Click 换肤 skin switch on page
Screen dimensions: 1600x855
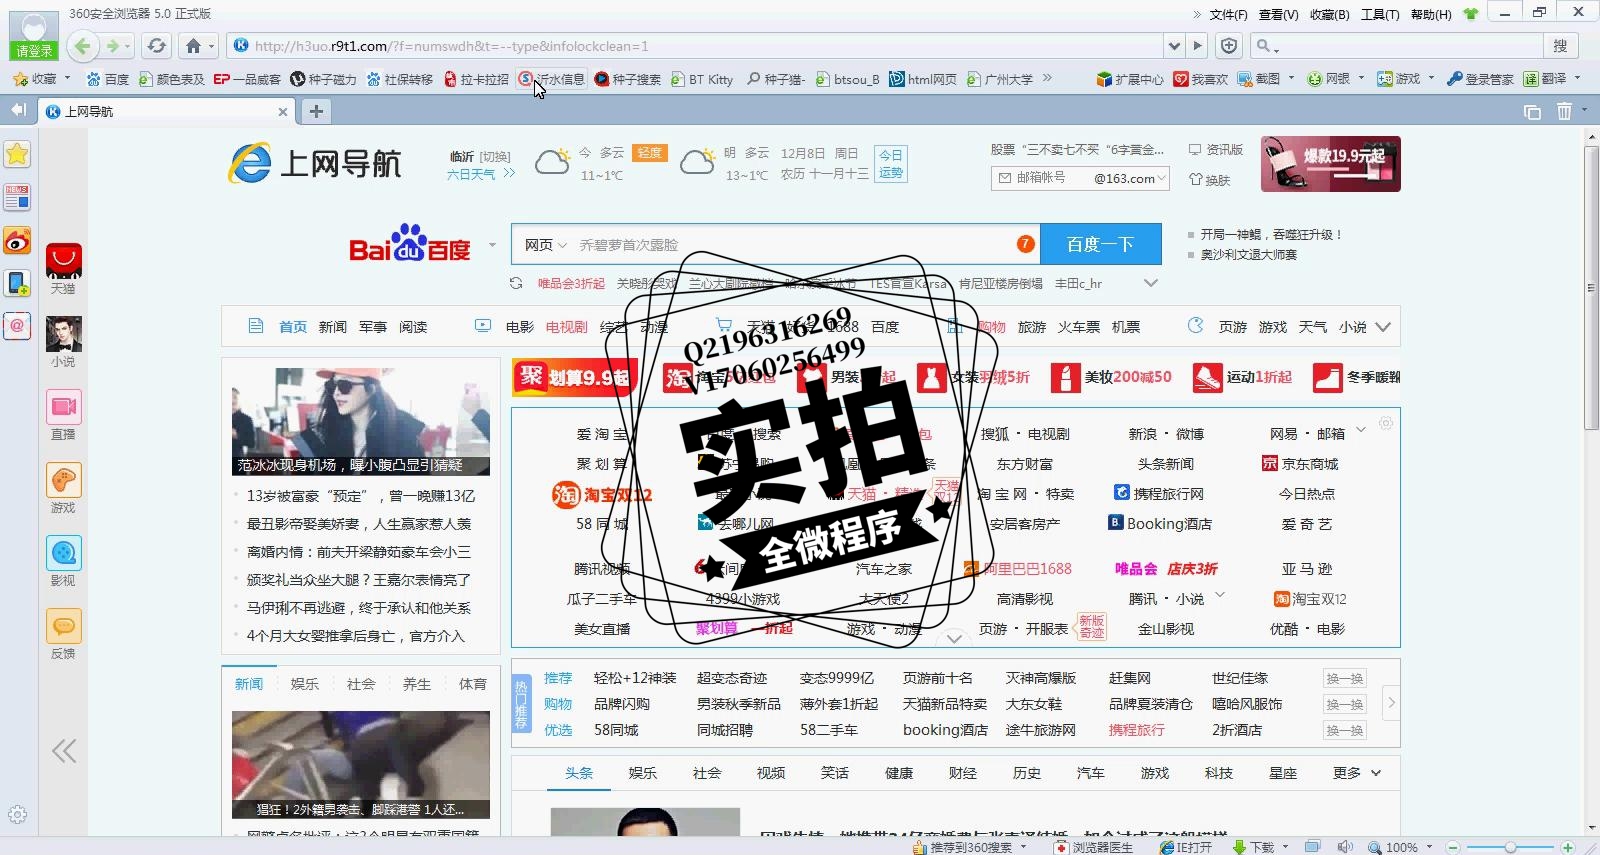point(1209,180)
